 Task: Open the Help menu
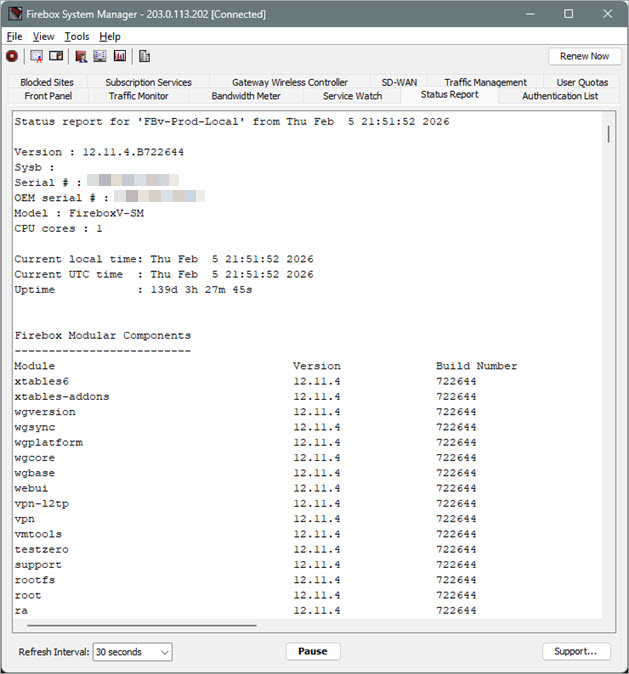pos(110,37)
